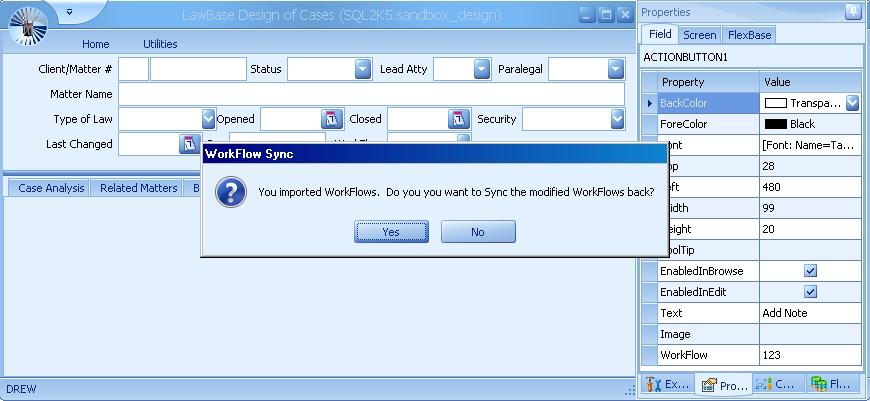Open the quick access toolbar arrow
The image size is (870, 401).
[69, 11]
